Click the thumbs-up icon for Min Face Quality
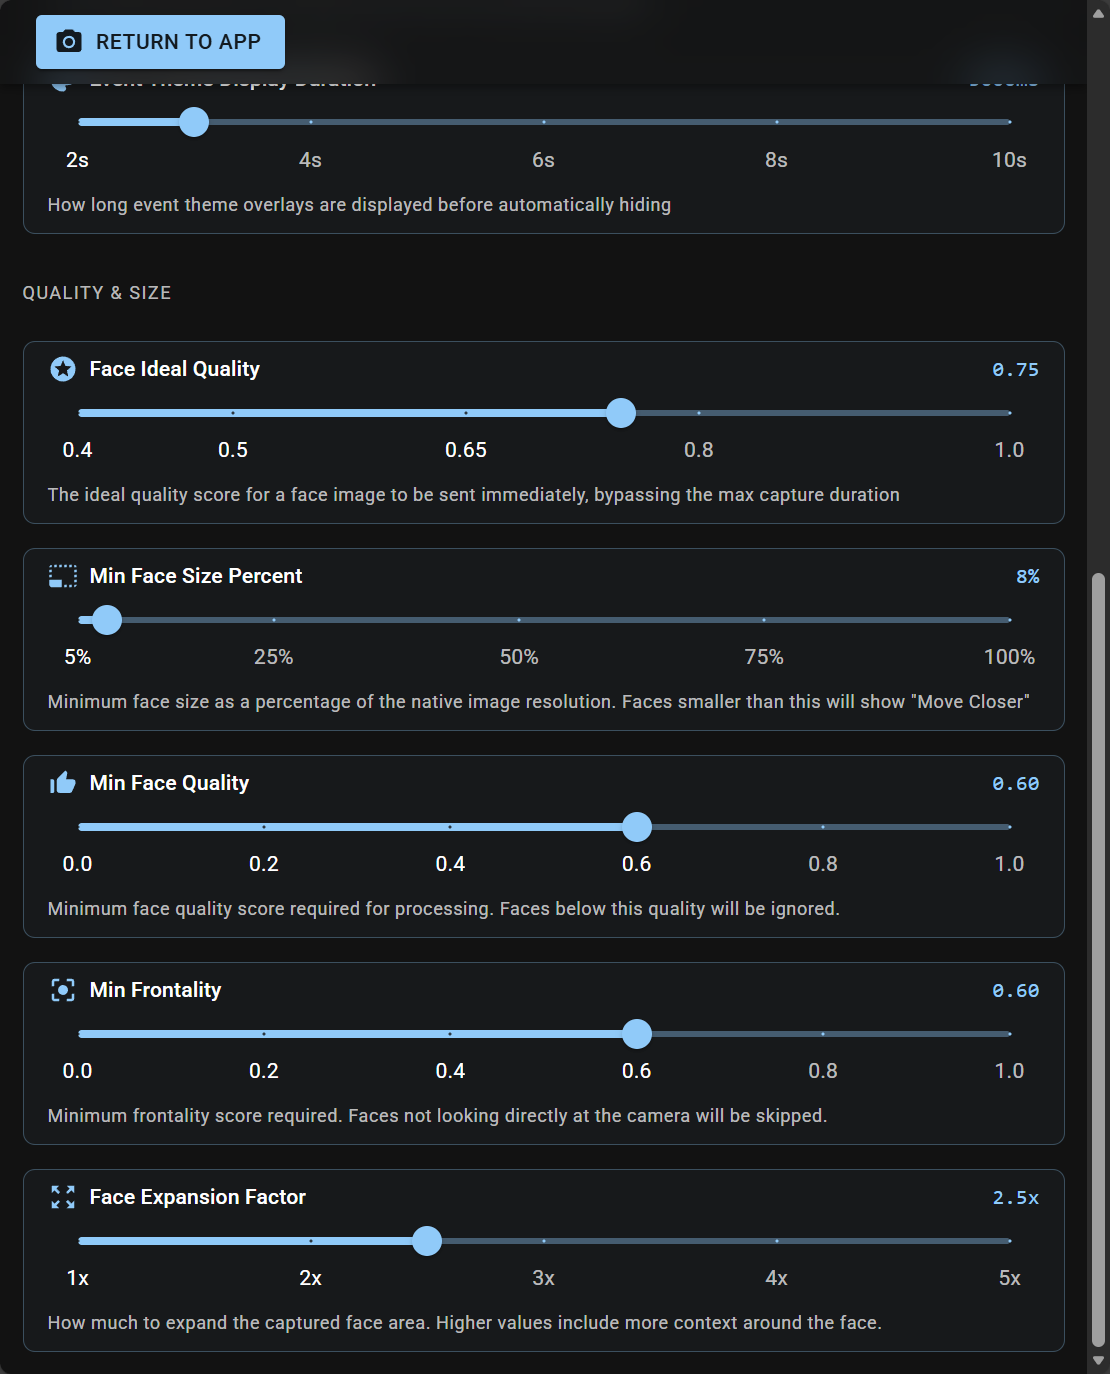Image resolution: width=1110 pixels, height=1374 pixels. 63,783
